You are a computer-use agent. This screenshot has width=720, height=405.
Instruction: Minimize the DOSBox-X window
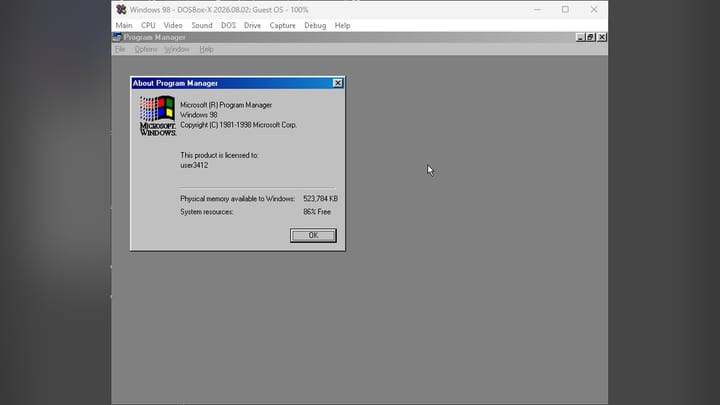pos(537,10)
